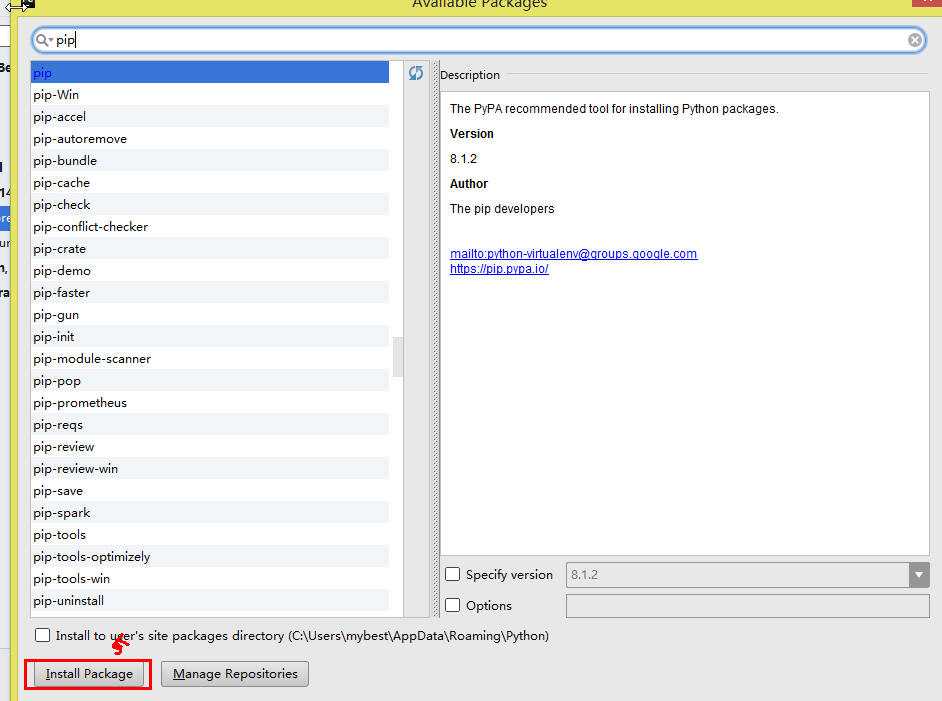Select the pip-bundle package
The width and height of the screenshot is (942, 701).
[210, 160]
